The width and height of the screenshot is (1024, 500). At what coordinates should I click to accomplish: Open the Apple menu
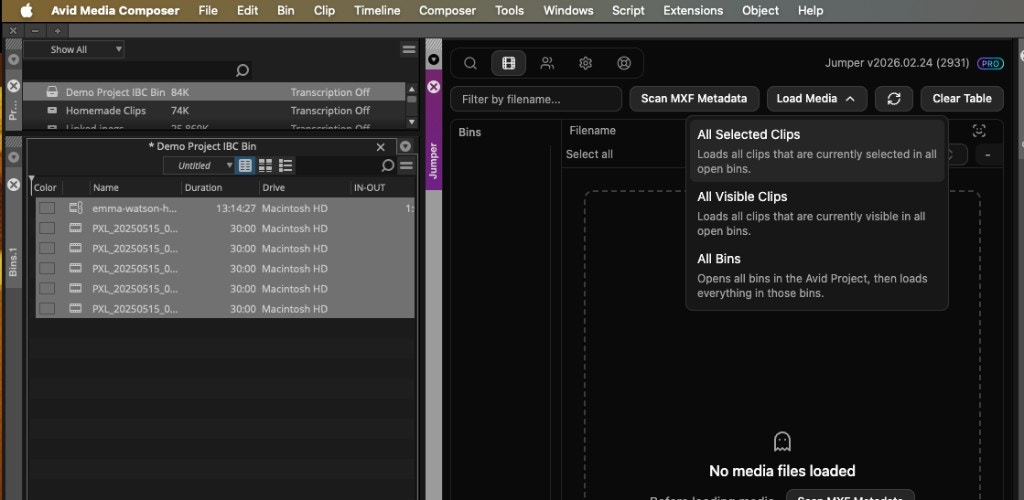[26, 10]
